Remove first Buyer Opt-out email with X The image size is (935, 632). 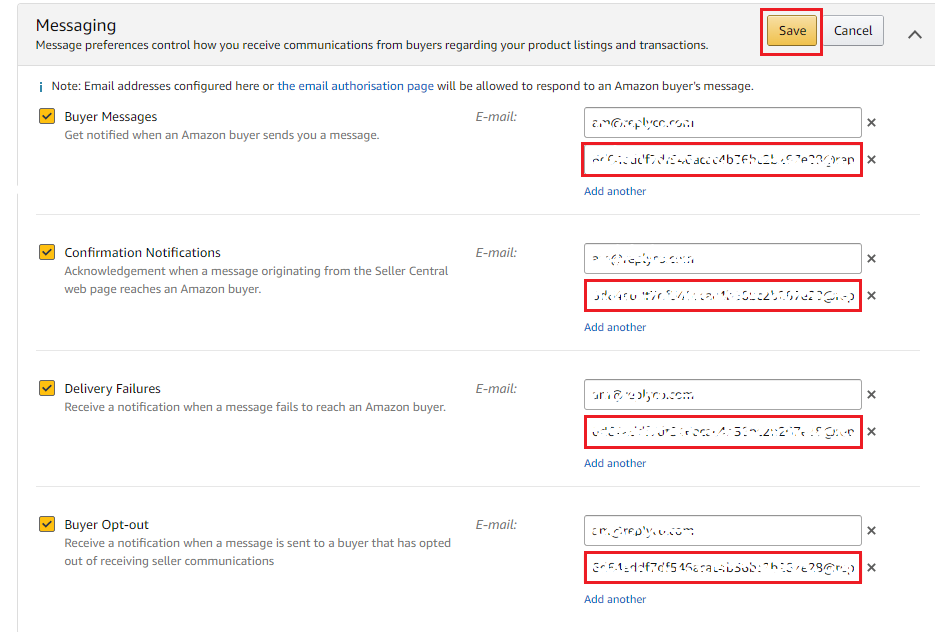(871, 531)
